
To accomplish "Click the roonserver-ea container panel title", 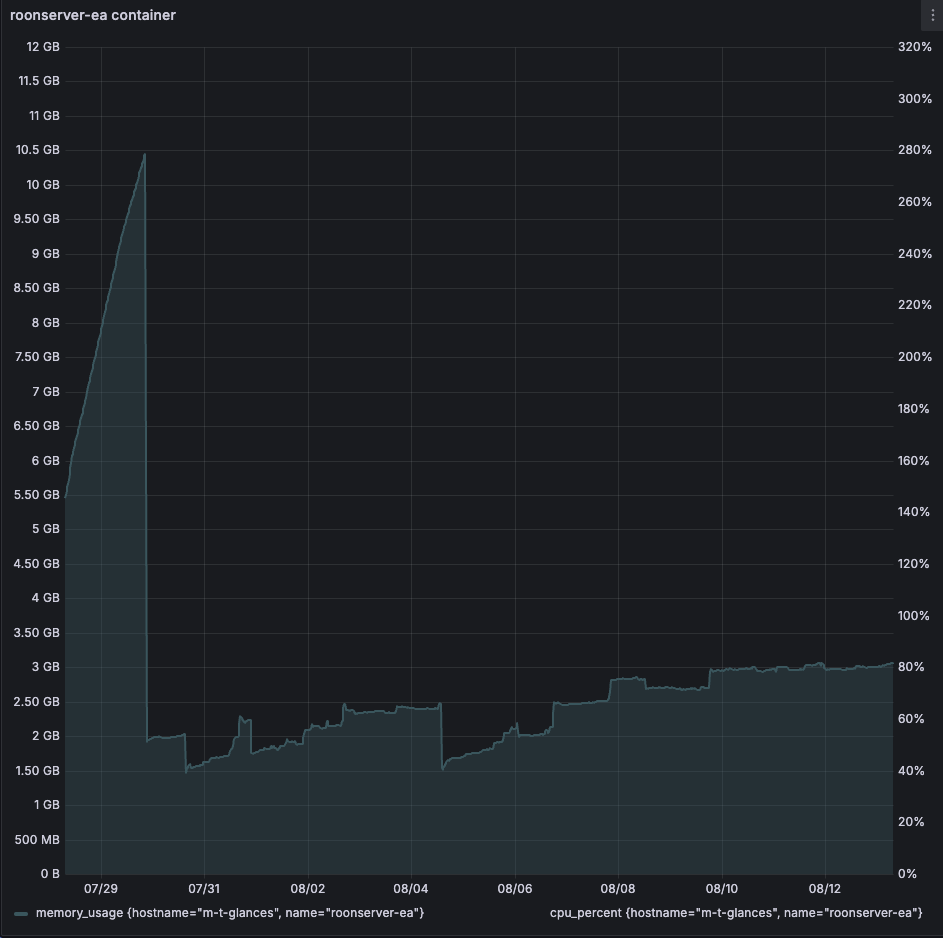I will [x=93, y=15].
